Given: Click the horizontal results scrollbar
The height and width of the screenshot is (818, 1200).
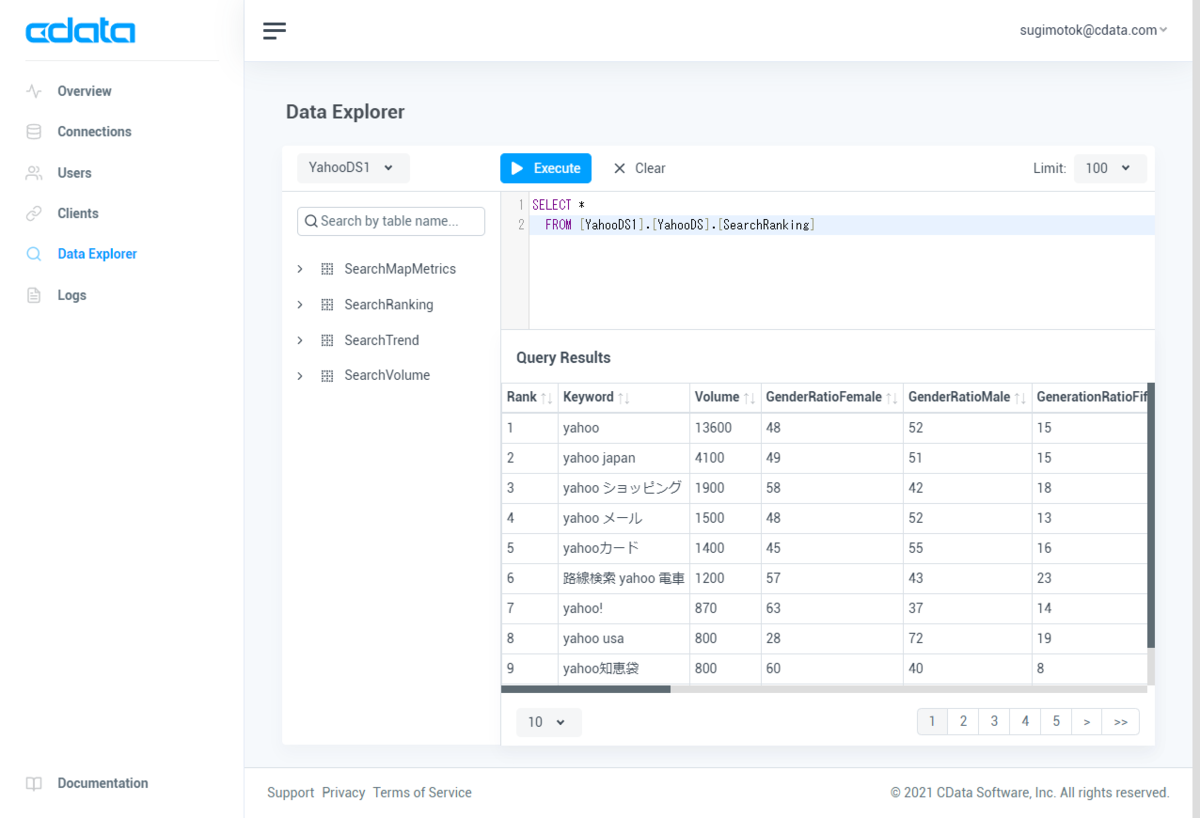Looking at the screenshot, I should (586, 689).
